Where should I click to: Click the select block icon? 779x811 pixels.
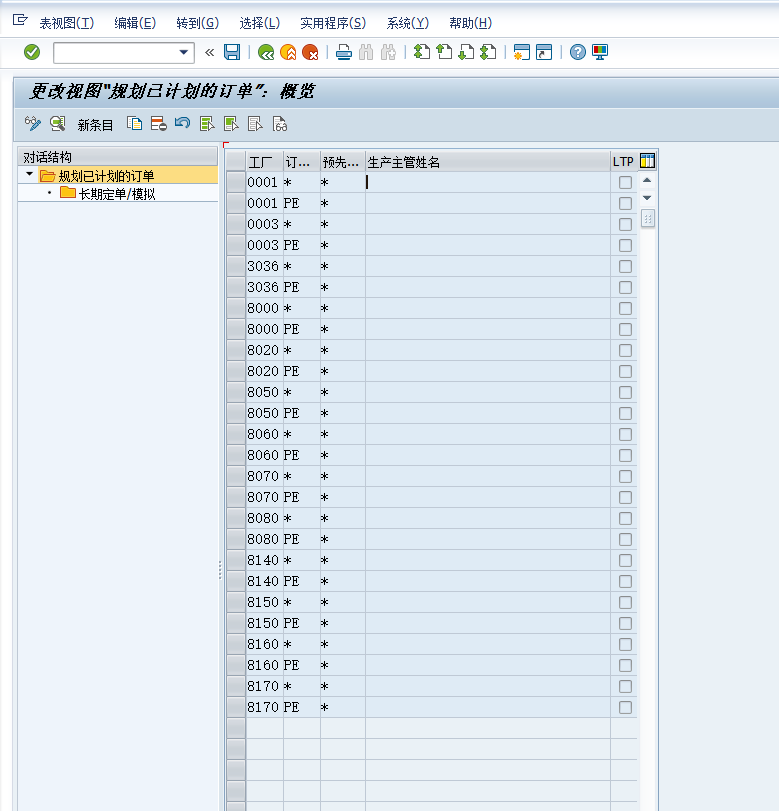[x=231, y=124]
